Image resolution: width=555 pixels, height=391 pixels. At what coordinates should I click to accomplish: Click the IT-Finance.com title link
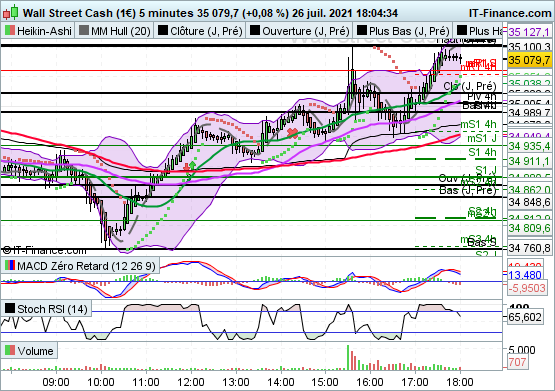[510, 13]
